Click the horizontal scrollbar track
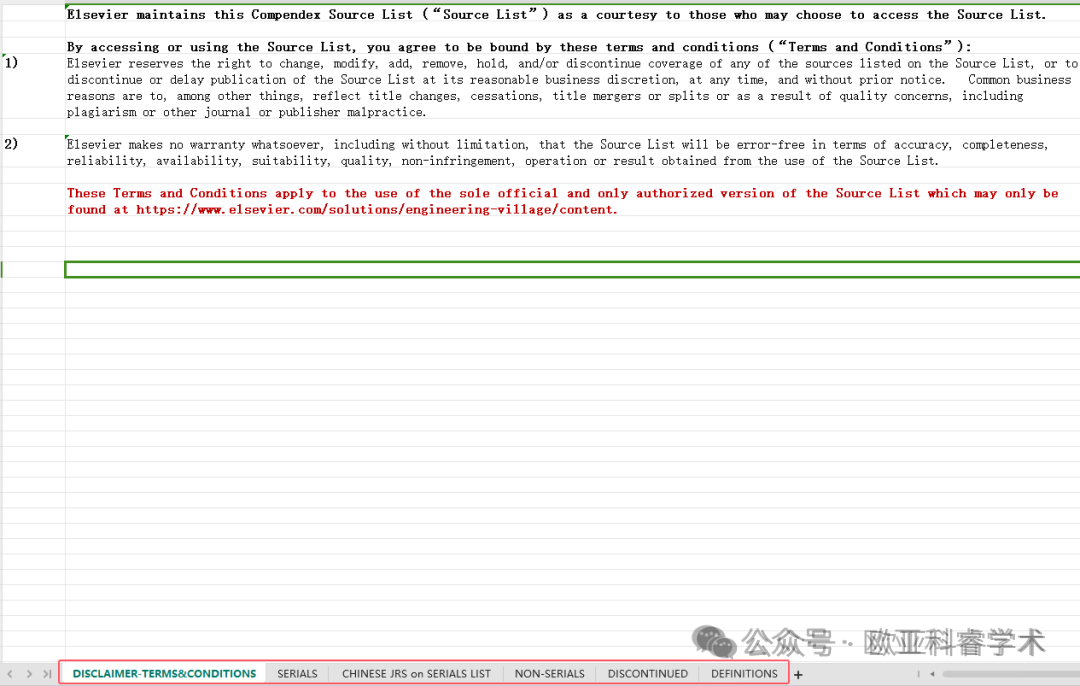The image size is (1080, 686). [1010, 674]
